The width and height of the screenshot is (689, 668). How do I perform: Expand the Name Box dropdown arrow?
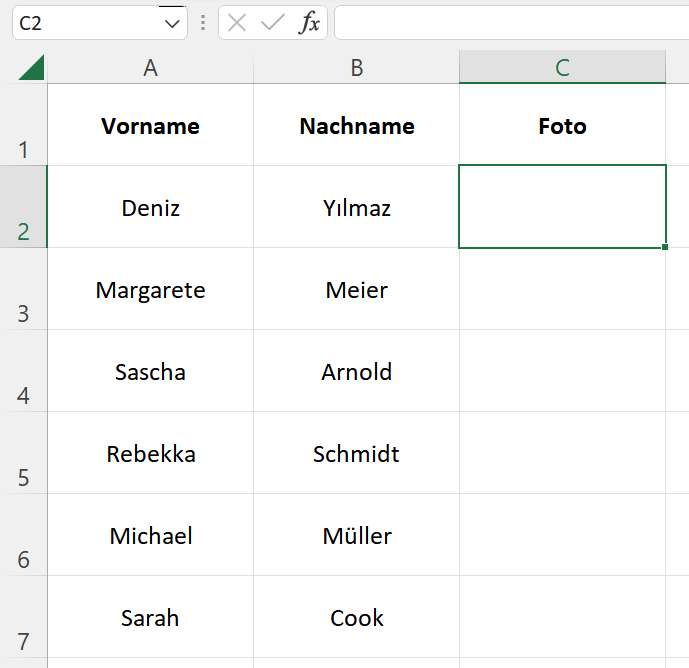click(172, 23)
